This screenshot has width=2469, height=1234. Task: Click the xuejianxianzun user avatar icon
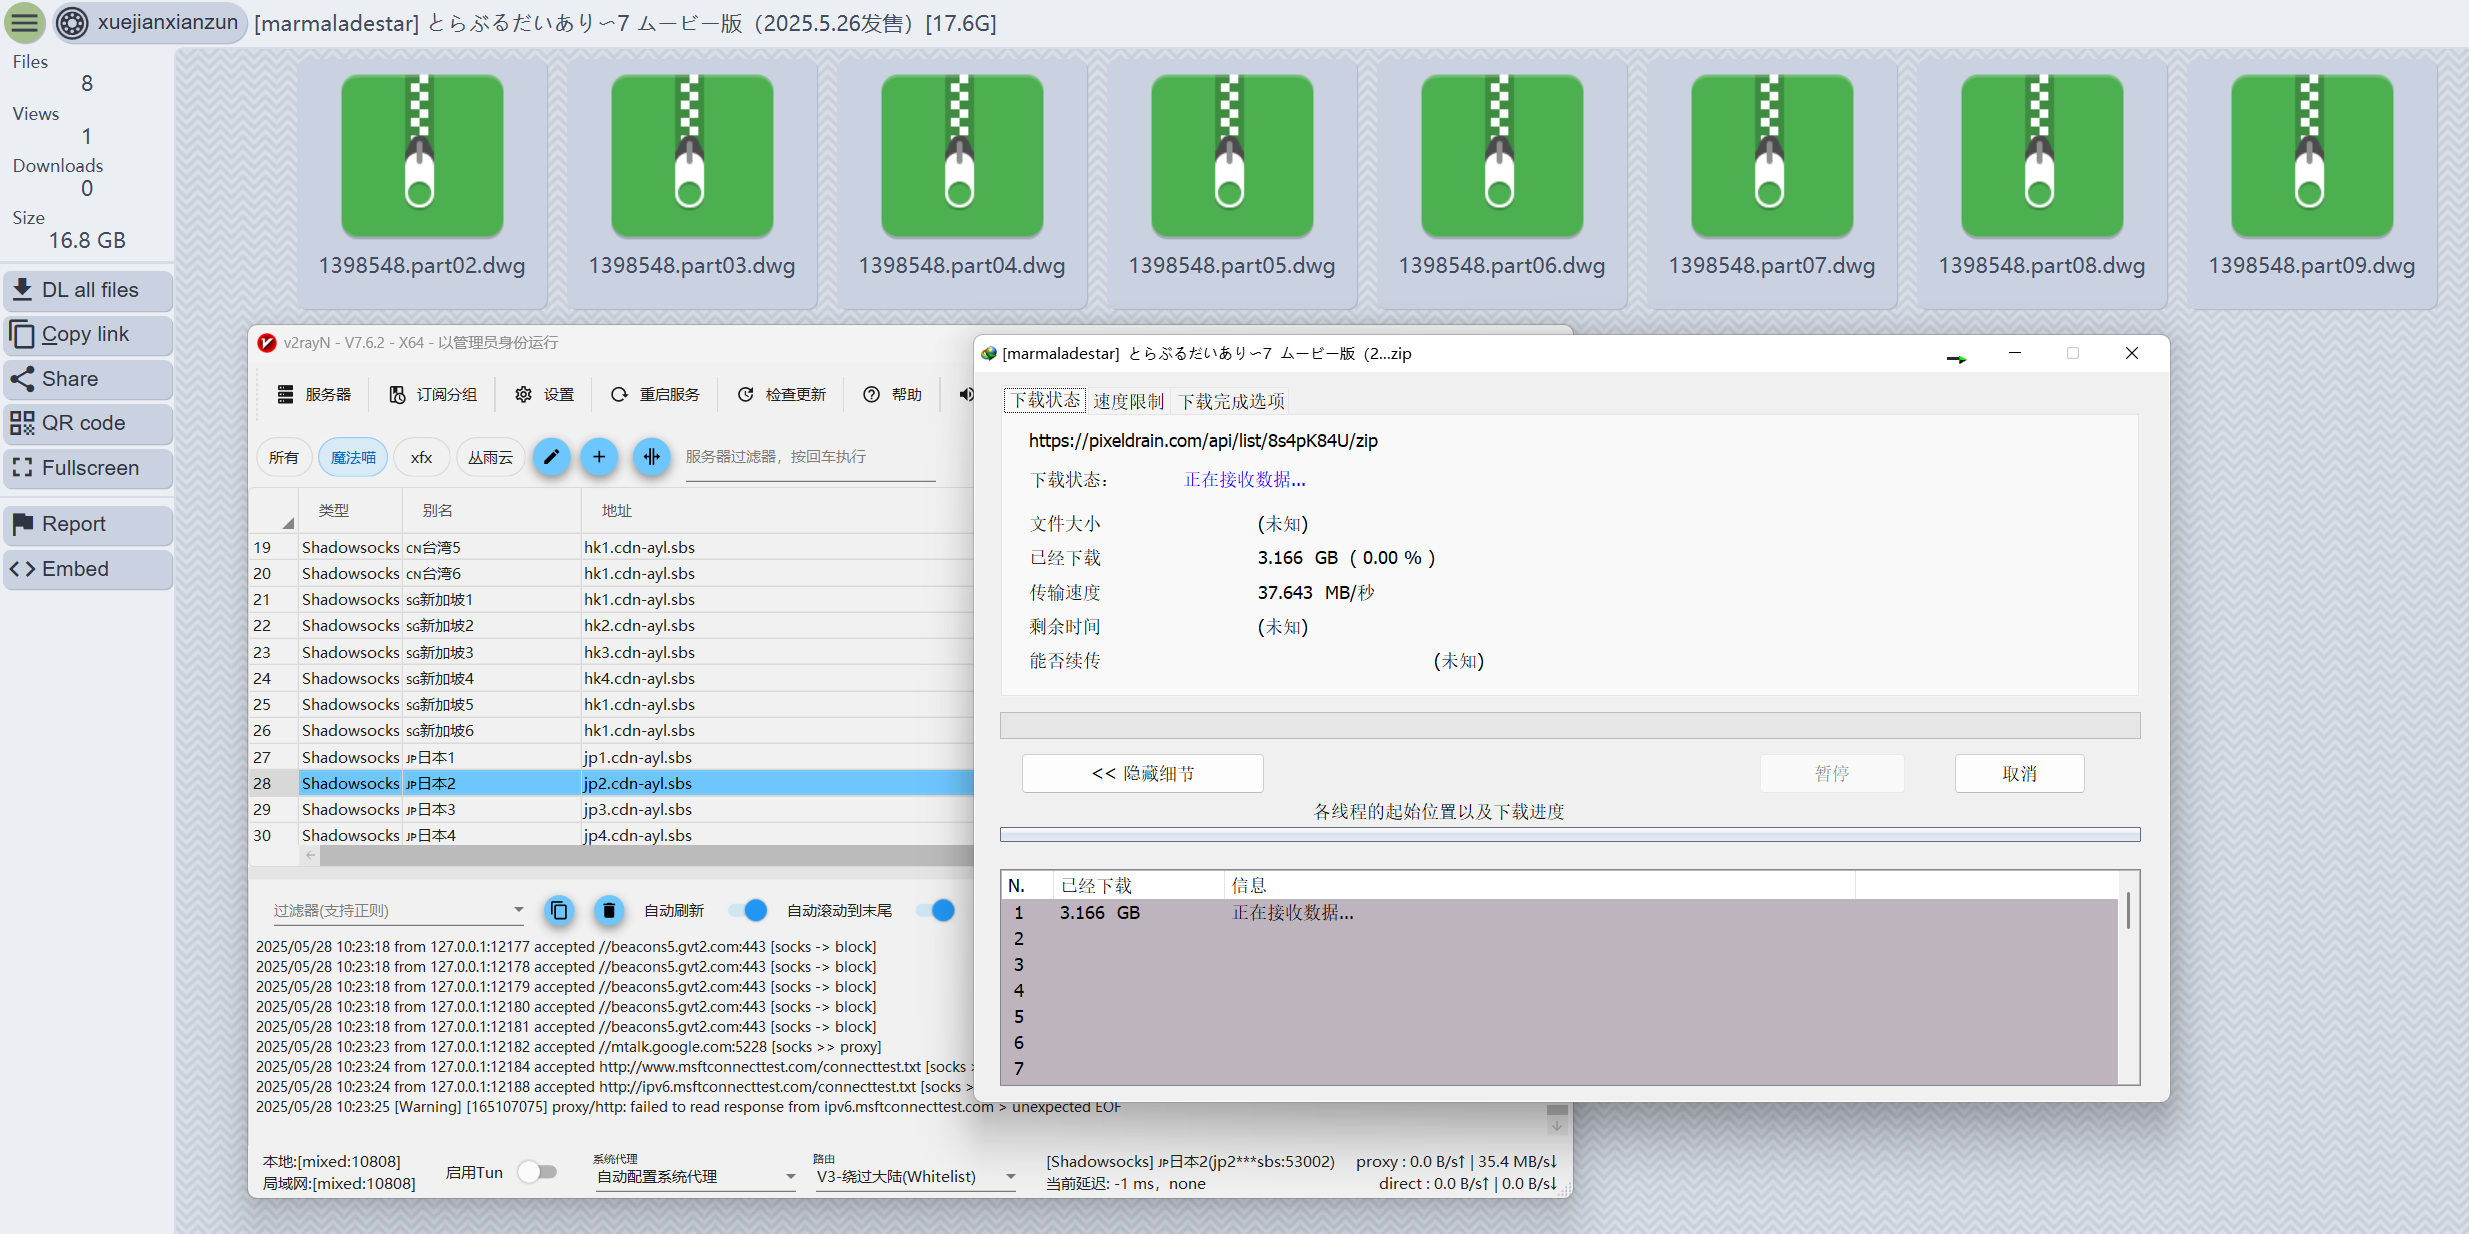point(72,23)
